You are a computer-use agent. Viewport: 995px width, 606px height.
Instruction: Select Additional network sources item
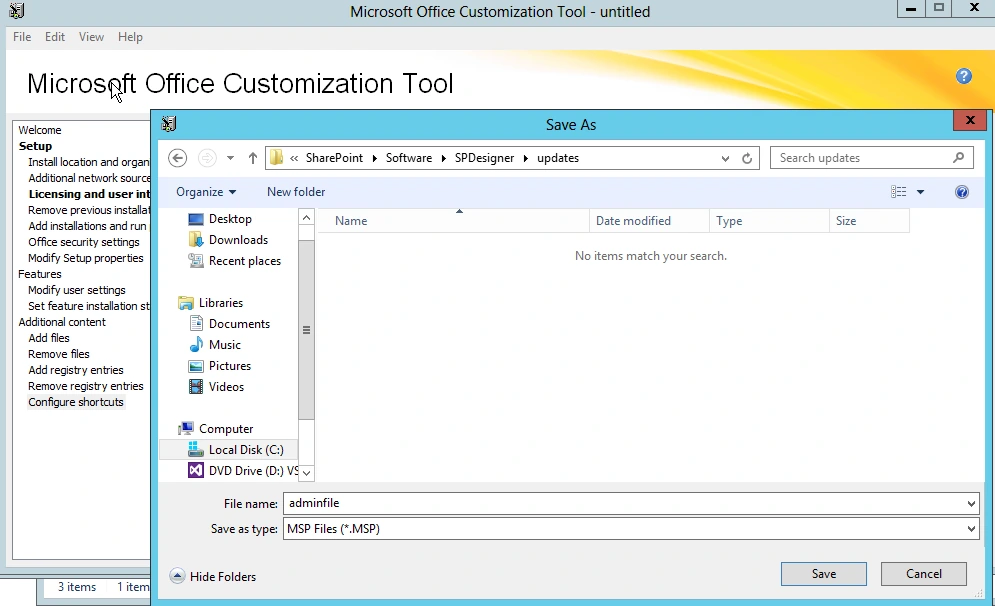coord(89,178)
